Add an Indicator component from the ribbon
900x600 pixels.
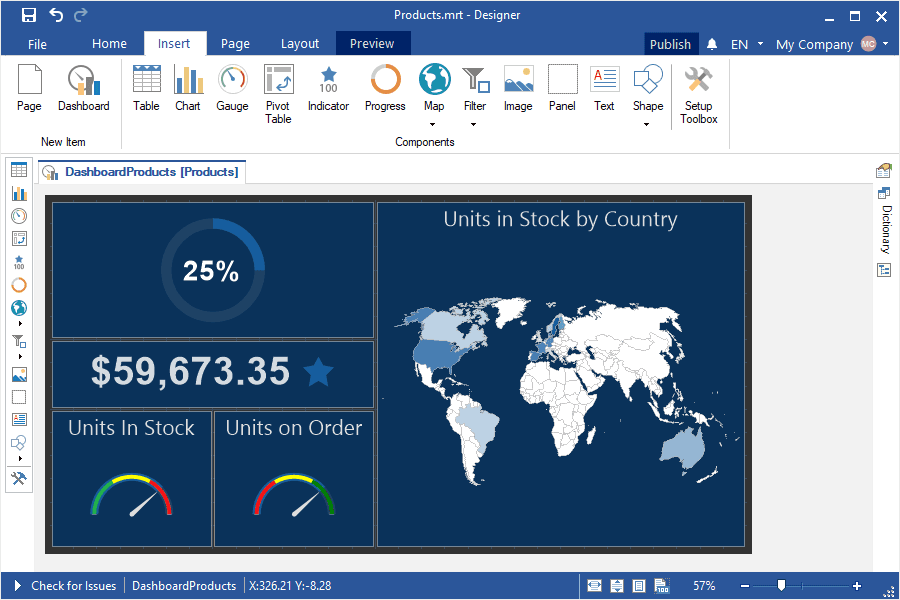pyautogui.click(x=328, y=88)
